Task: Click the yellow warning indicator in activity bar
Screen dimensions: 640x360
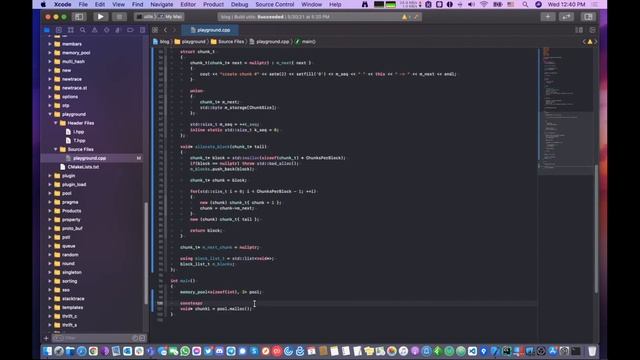Action: [x=404, y=17]
